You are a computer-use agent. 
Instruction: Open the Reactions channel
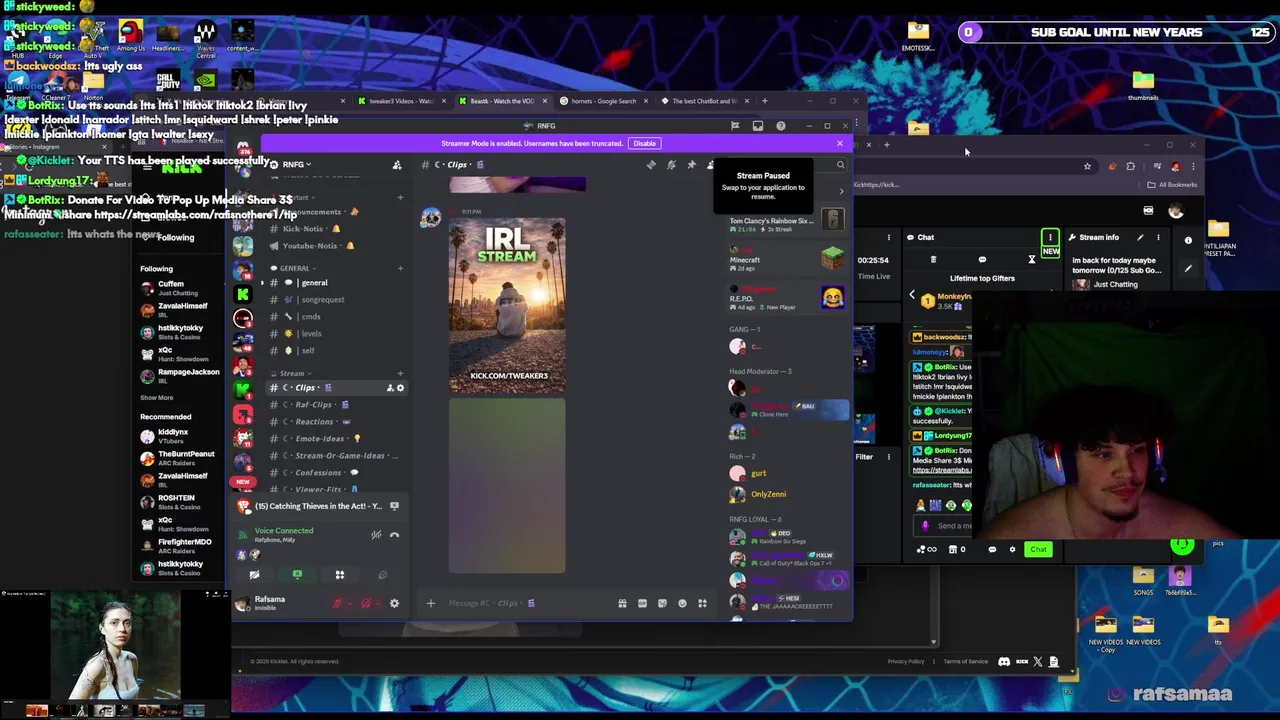pos(335,422)
